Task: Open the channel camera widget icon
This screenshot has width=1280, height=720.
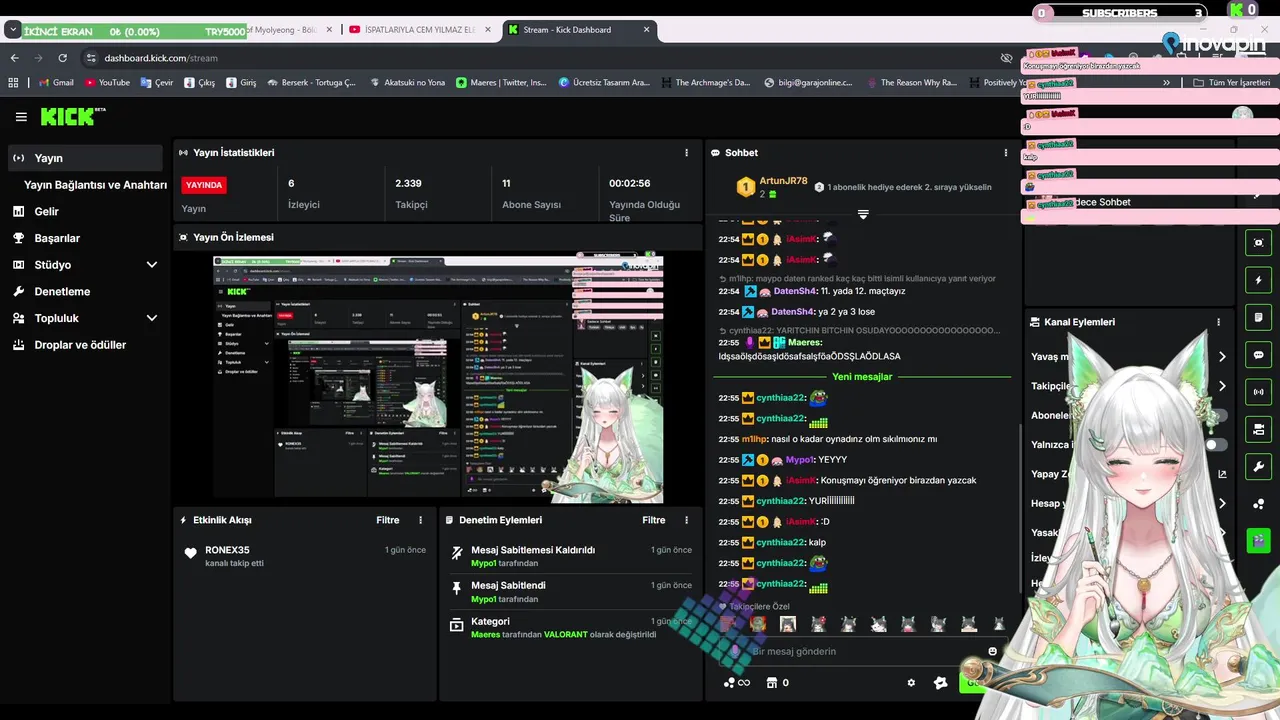Action: pos(1258,429)
